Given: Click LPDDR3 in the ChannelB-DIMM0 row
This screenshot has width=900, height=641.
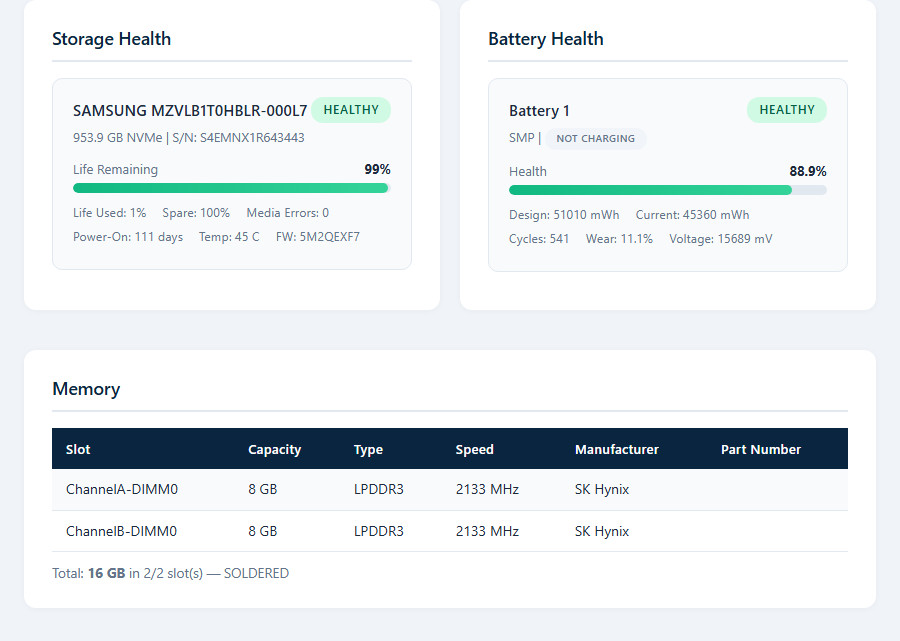Looking at the screenshot, I should point(379,531).
